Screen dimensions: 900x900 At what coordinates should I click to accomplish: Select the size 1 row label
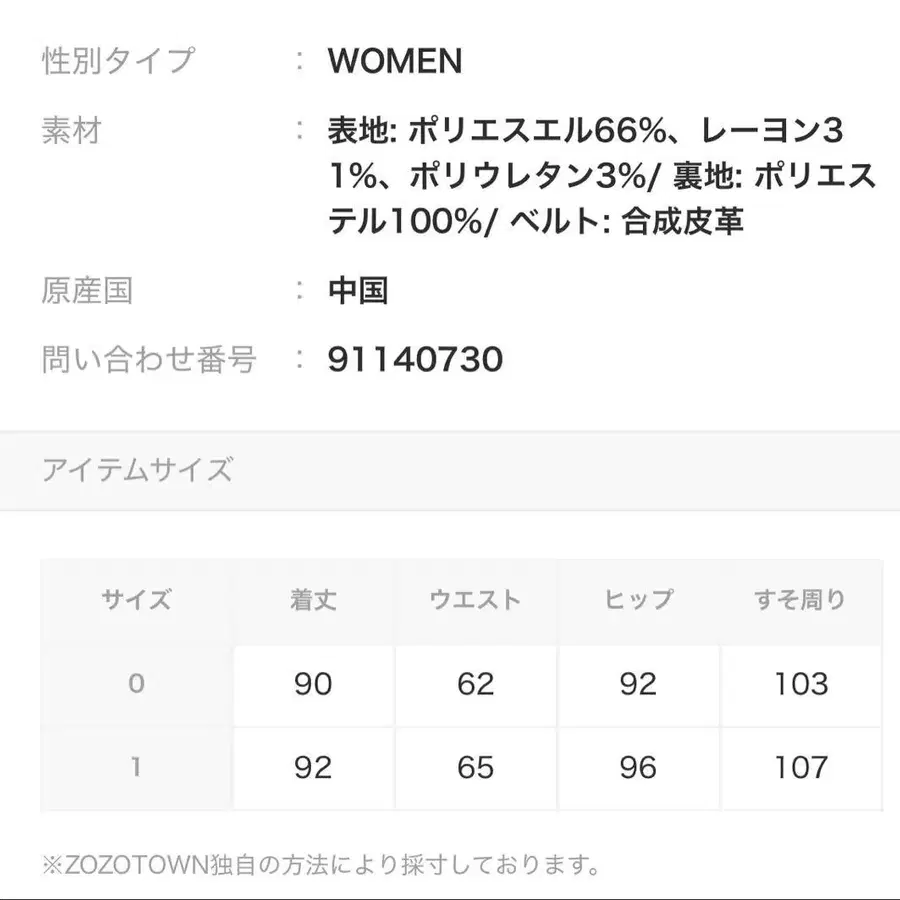point(136,767)
